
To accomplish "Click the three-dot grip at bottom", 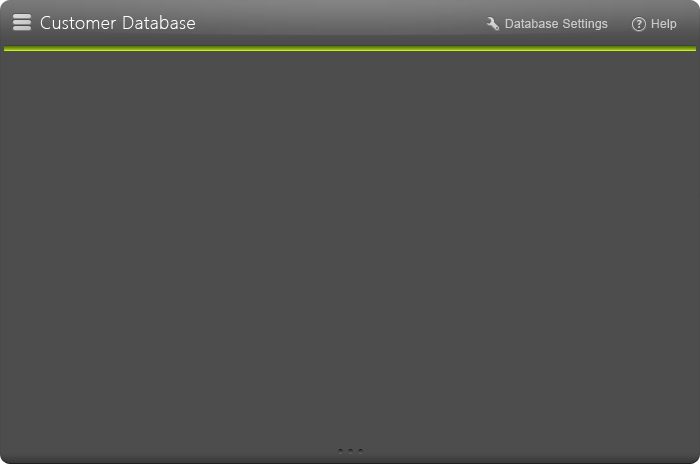I will [x=350, y=451].
